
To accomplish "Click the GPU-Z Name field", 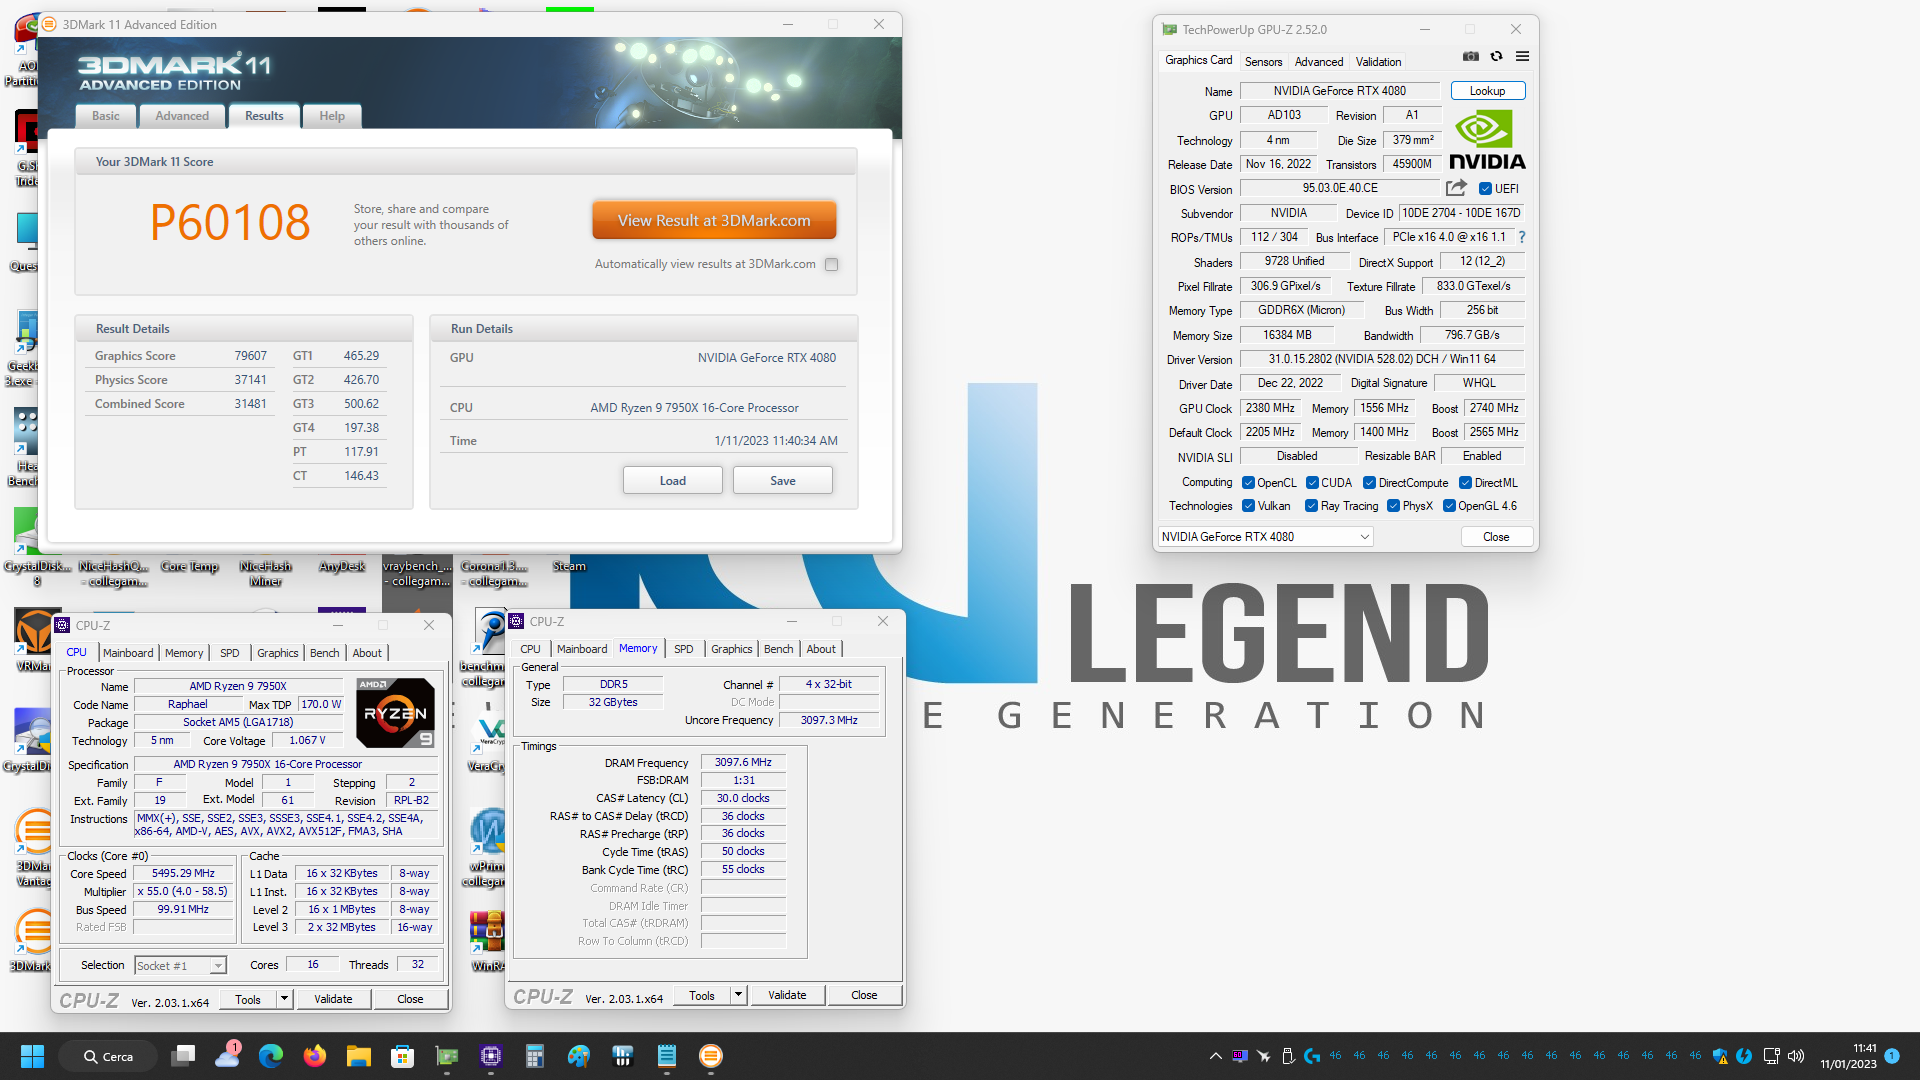I will (x=1340, y=91).
